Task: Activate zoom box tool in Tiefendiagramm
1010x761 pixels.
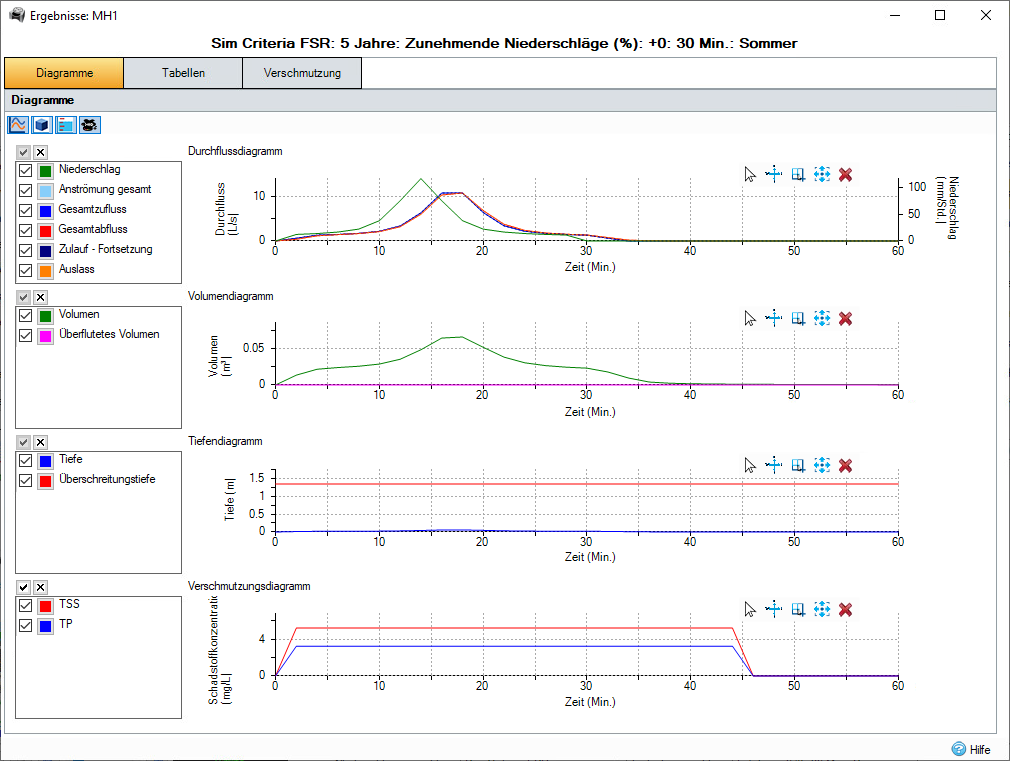Action: 798,465
